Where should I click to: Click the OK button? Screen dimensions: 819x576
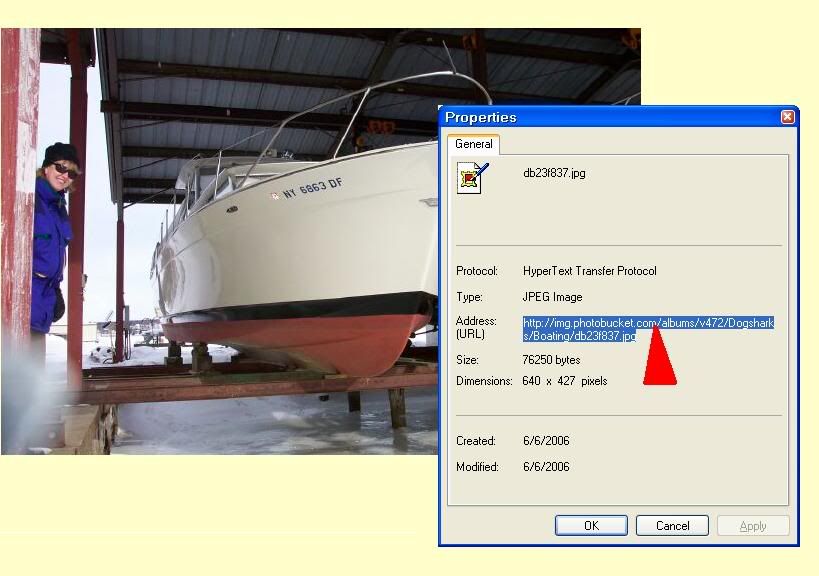(x=591, y=525)
